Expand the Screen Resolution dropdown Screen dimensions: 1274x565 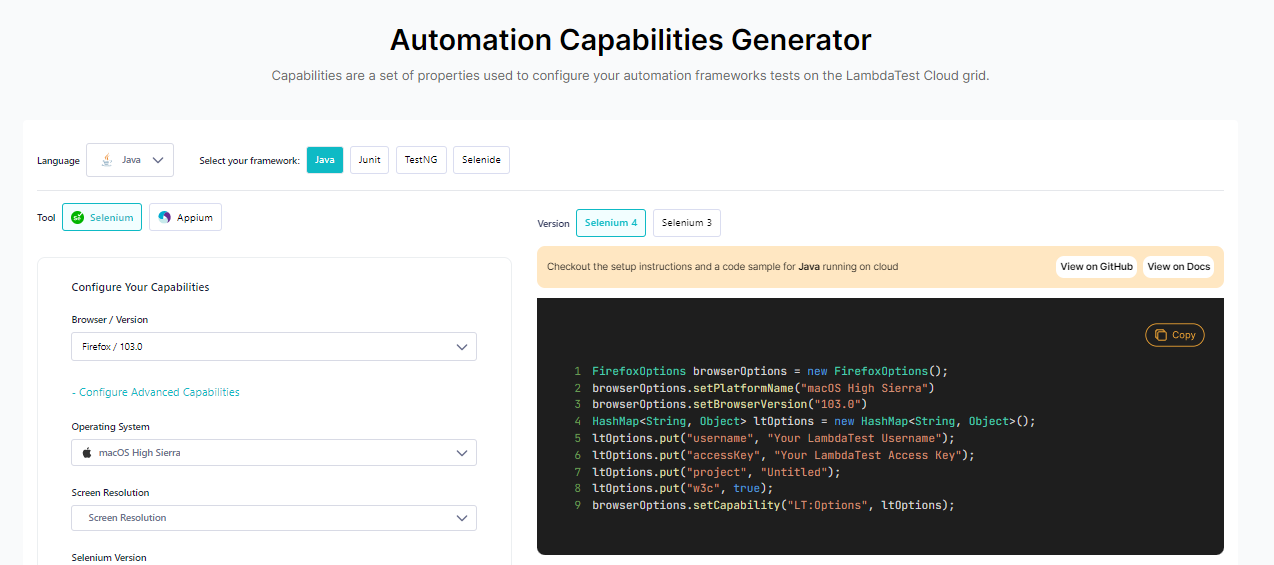[274, 518]
